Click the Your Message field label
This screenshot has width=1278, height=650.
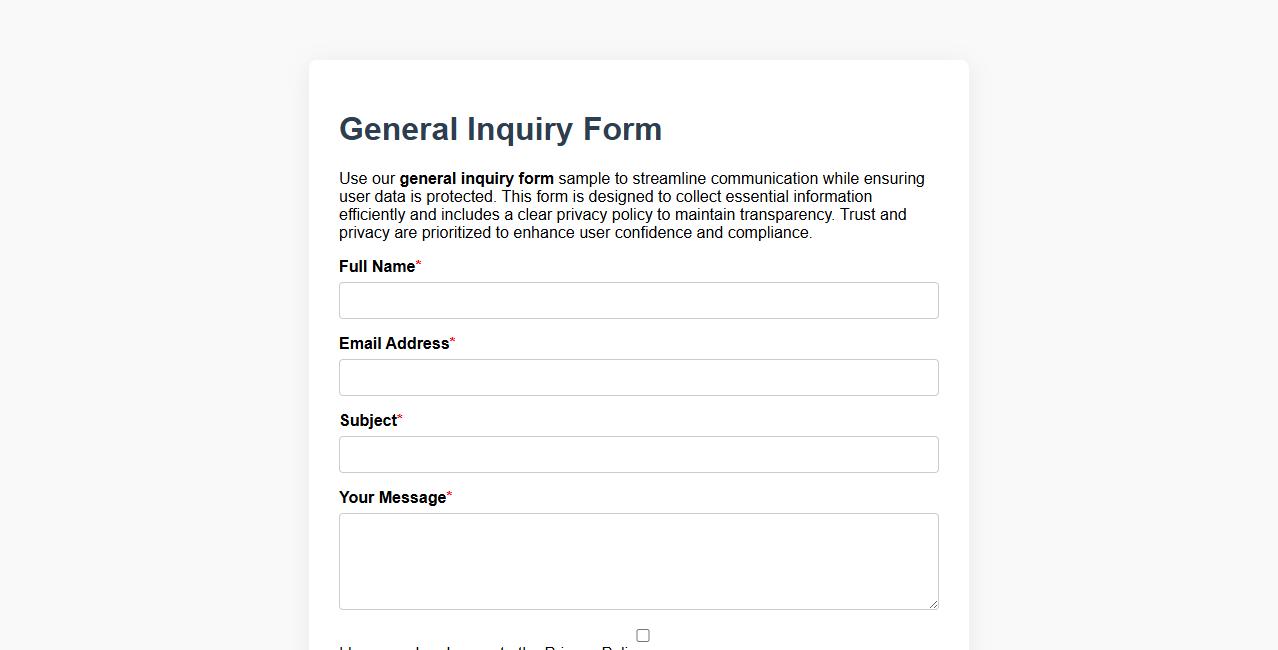point(392,497)
